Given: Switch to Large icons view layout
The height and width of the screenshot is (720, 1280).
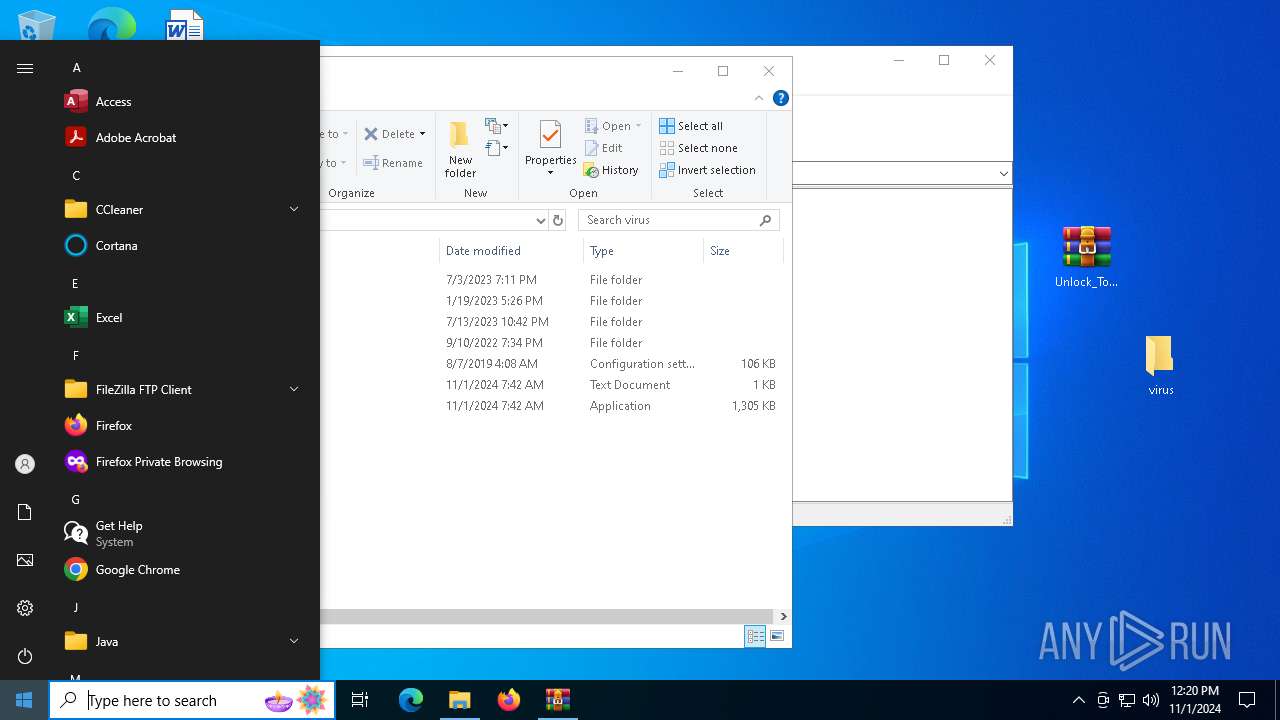Looking at the screenshot, I should pyautogui.click(x=776, y=636).
